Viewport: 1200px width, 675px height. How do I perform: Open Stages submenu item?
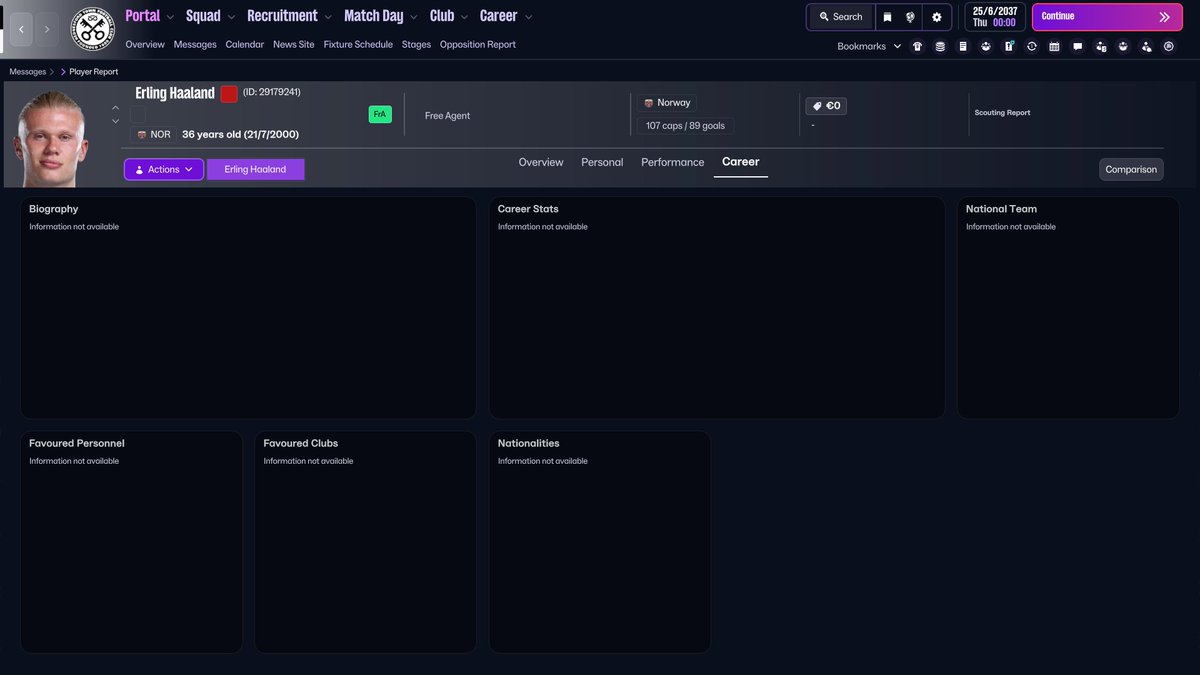pyautogui.click(x=417, y=45)
